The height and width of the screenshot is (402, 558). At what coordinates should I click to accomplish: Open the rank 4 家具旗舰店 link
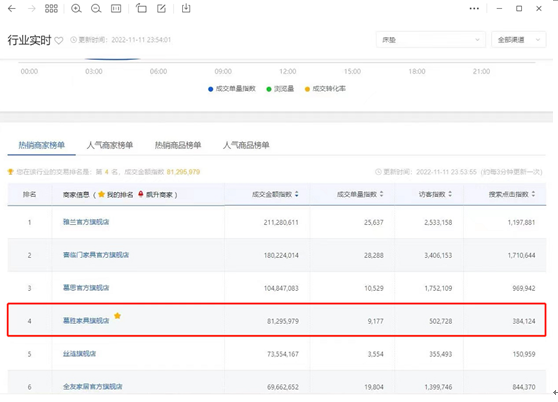pos(86,321)
